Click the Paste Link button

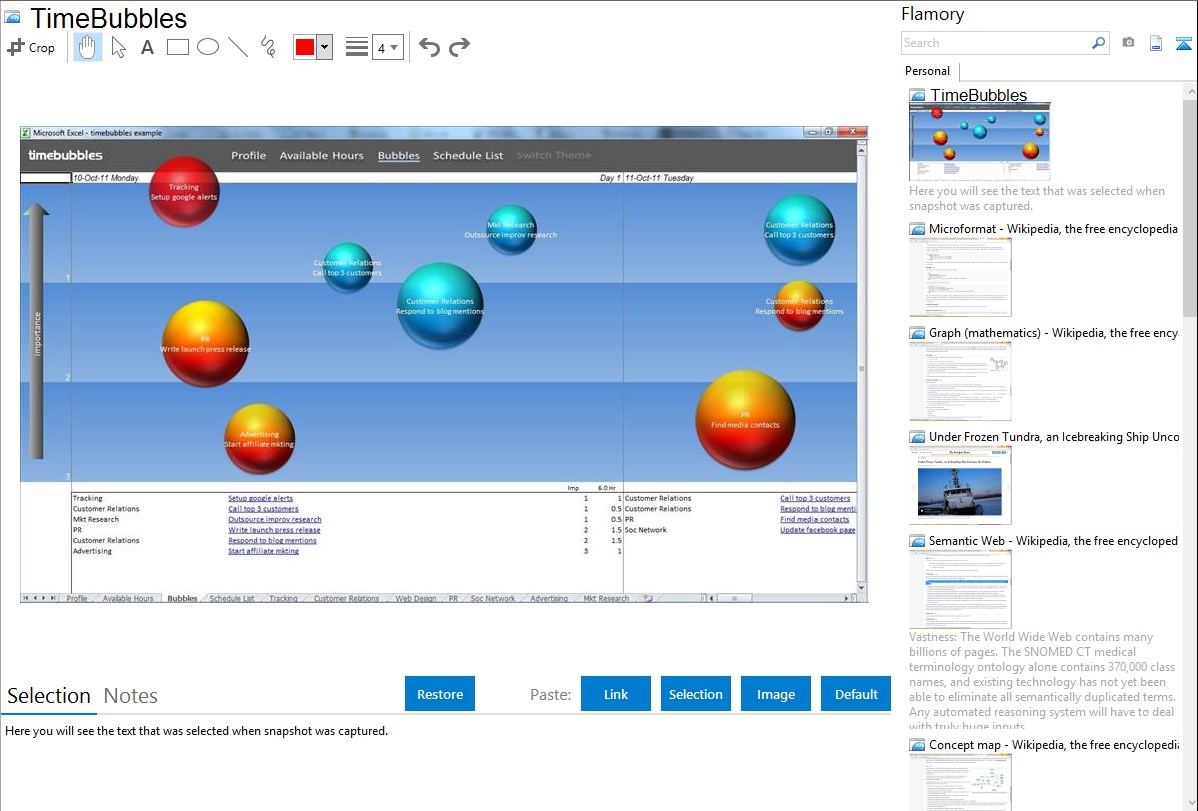[616, 694]
